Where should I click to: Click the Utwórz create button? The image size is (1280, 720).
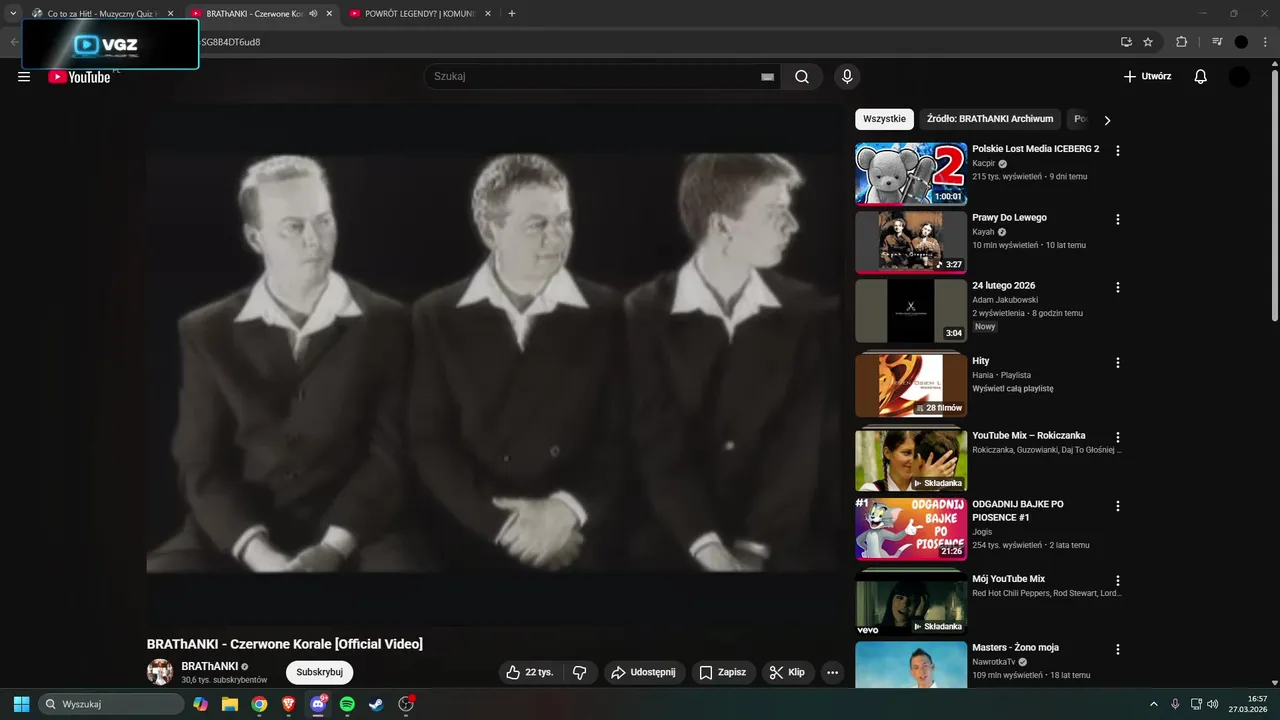1147,77
